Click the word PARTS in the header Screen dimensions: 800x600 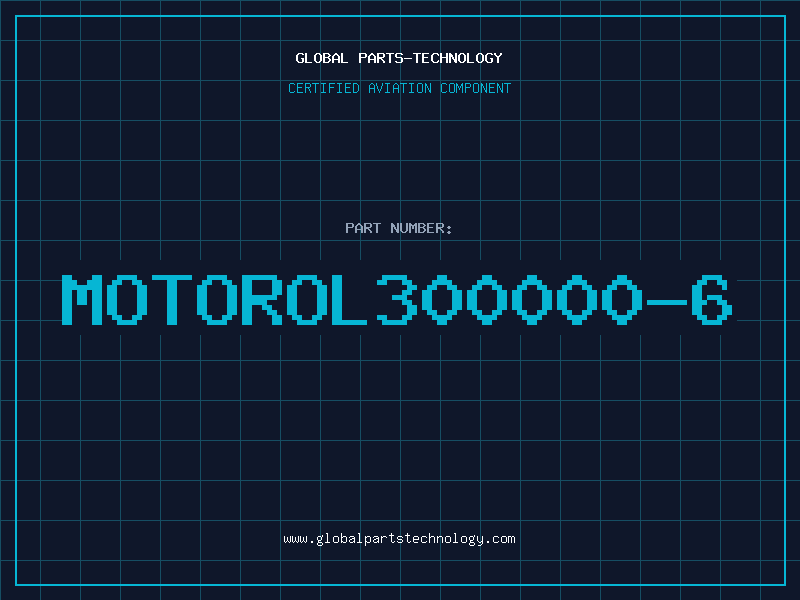tap(381, 58)
